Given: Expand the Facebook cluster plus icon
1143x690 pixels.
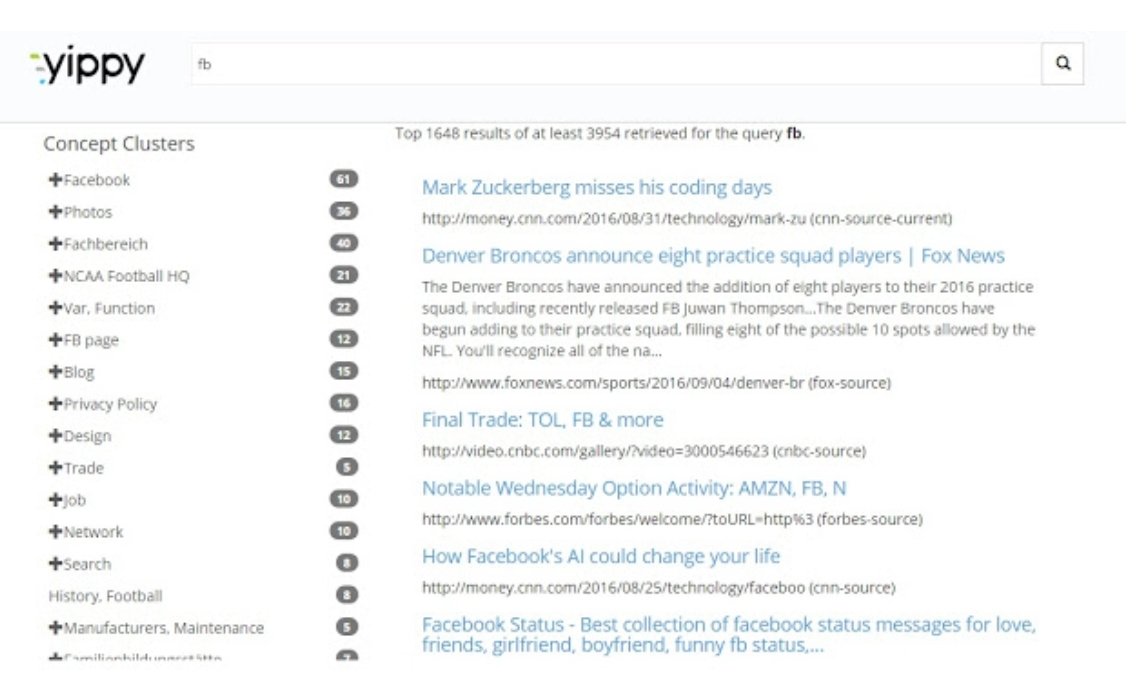Looking at the screenshot, I should point(55,179).
